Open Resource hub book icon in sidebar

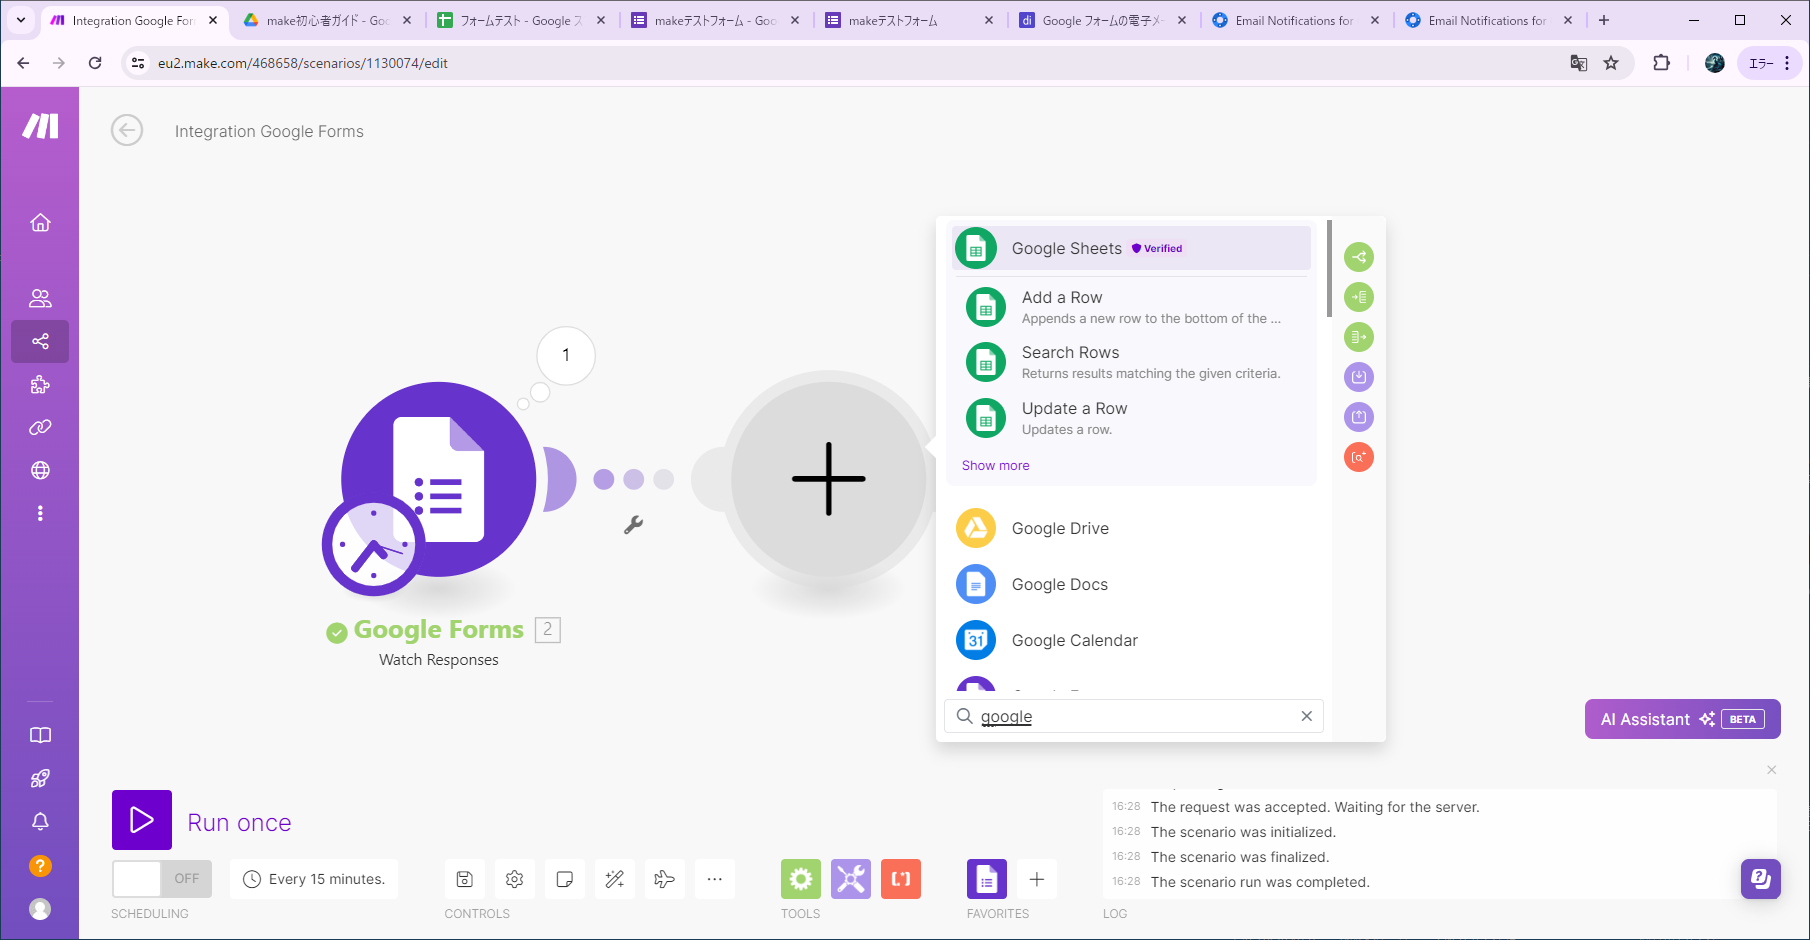point(40,735)
